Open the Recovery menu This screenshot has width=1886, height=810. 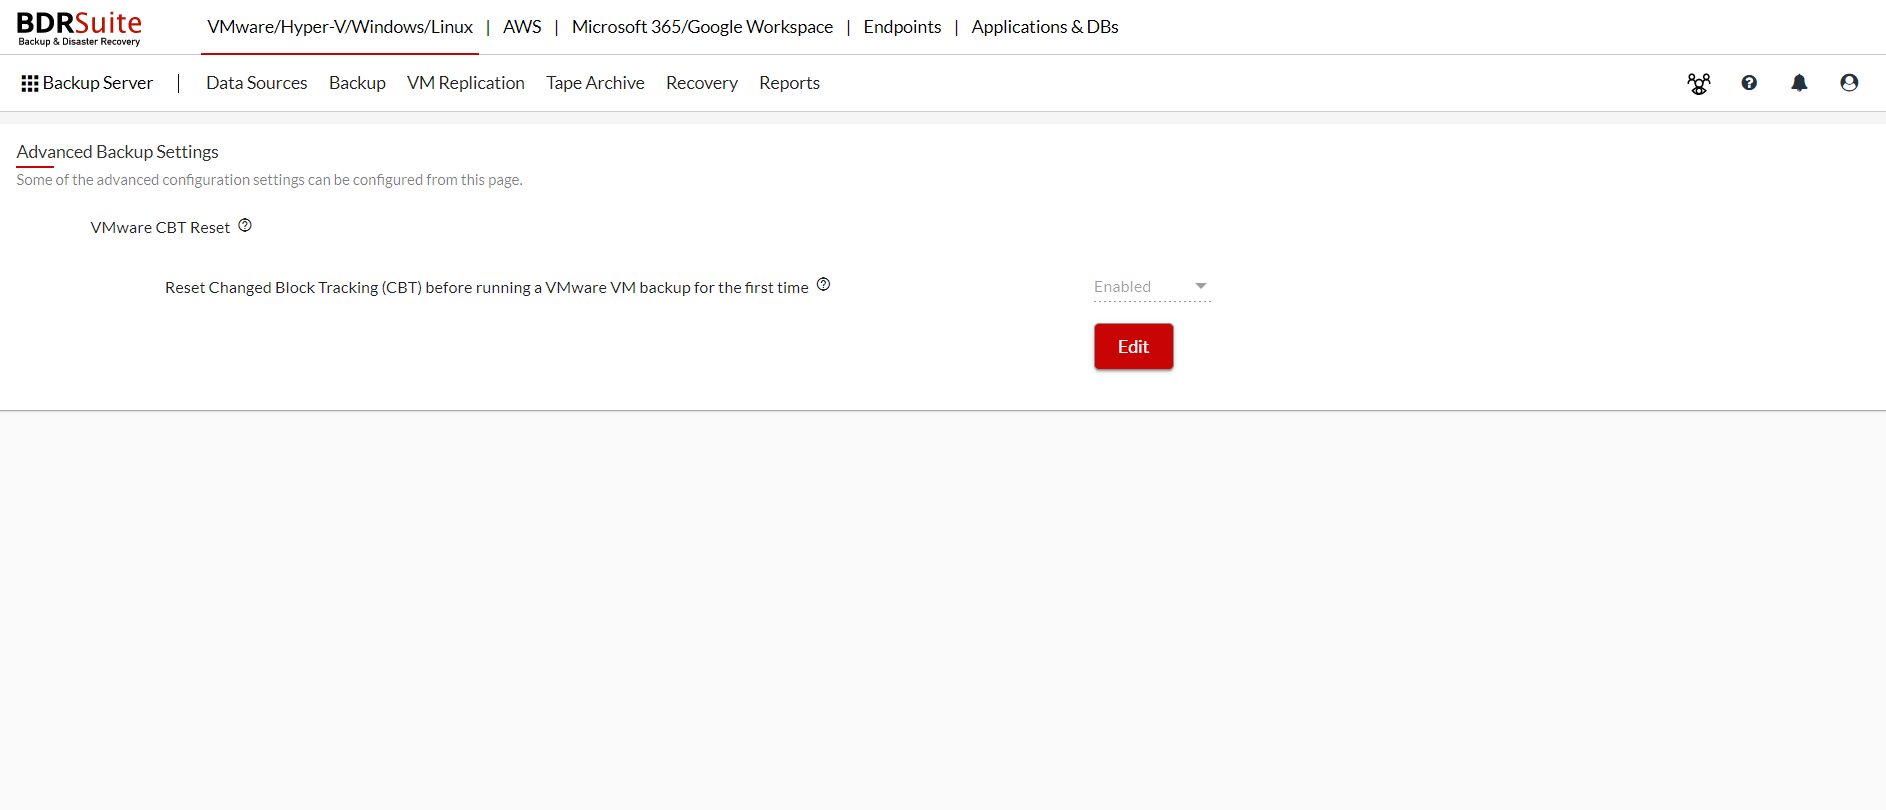click(x=702, y=83)
